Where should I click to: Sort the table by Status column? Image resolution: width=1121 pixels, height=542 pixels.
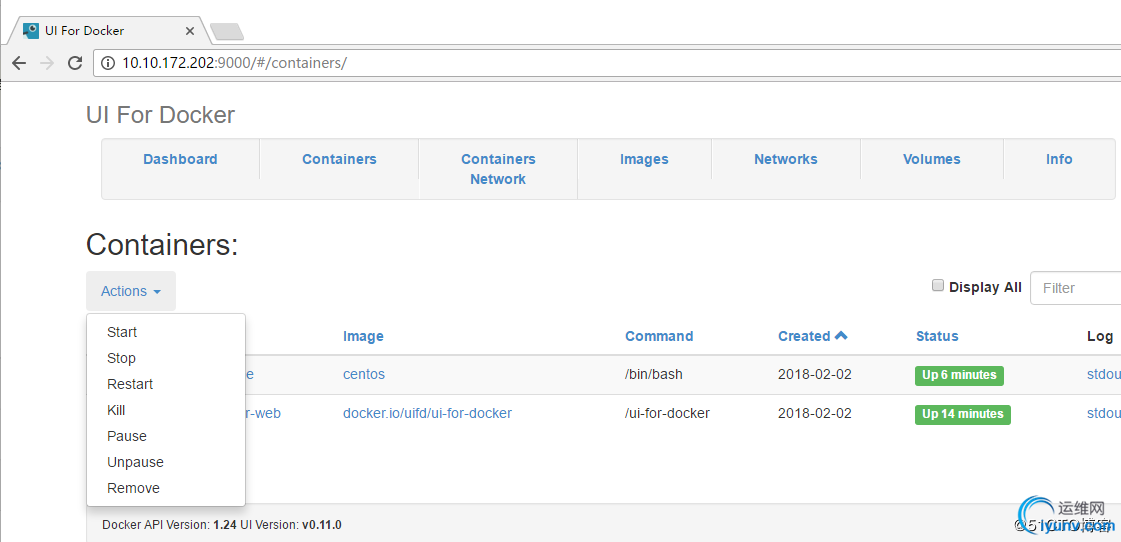(937, 336)
